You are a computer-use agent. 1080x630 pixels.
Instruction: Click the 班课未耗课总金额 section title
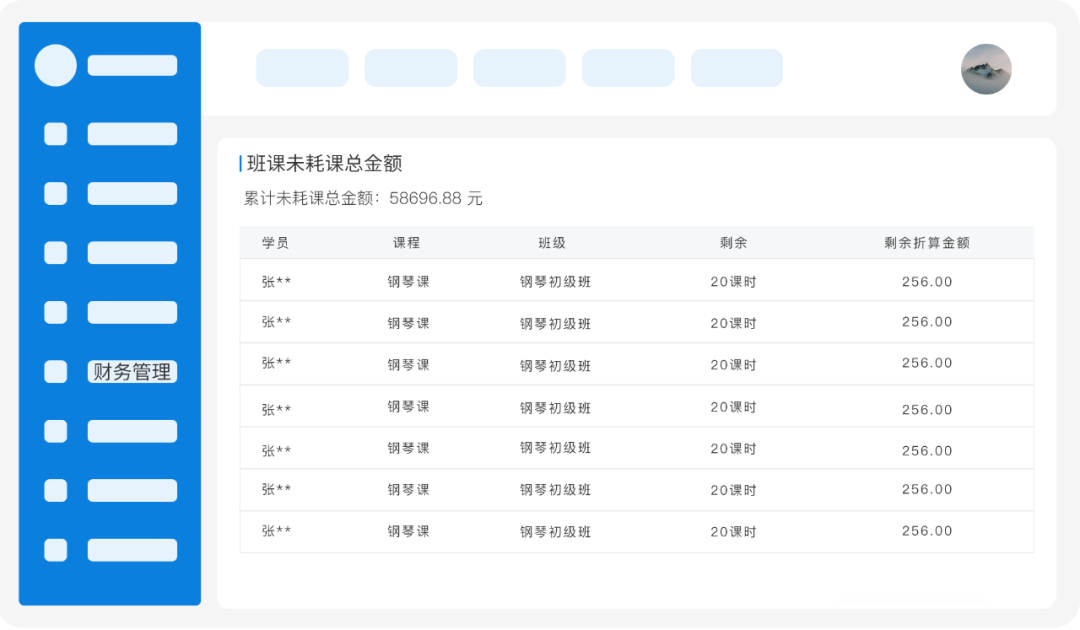(324, 164)
